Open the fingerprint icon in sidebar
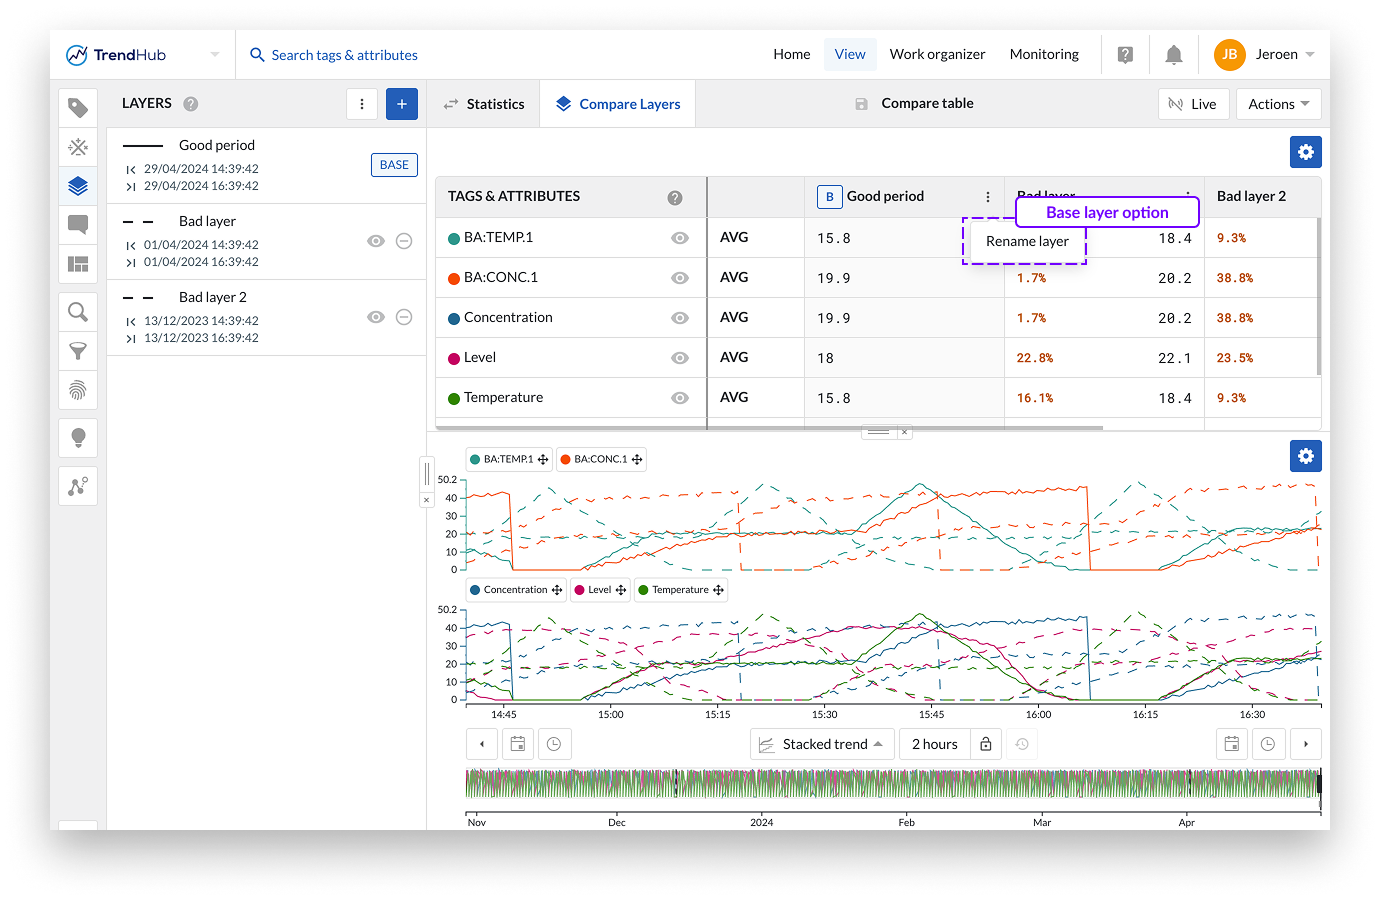1380x900 pixels. click(x=78, y=390)
